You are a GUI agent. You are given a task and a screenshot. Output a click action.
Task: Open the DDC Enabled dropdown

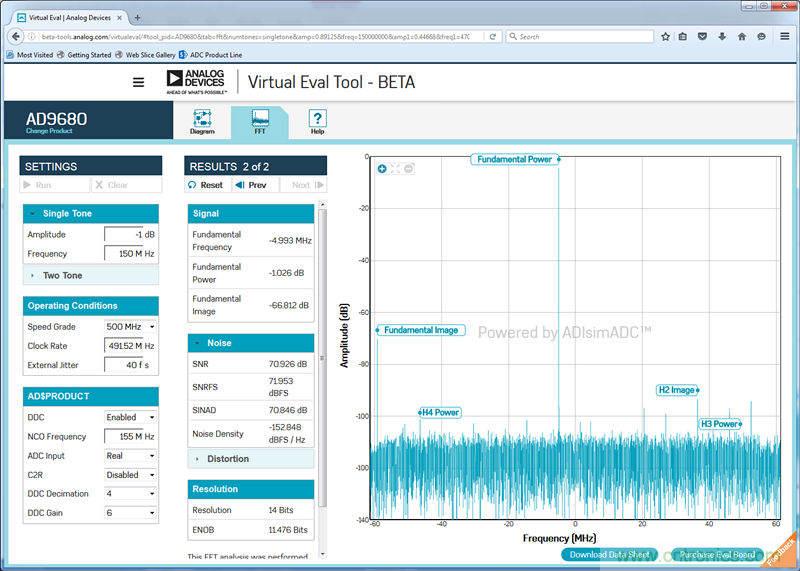coord(131,417)
